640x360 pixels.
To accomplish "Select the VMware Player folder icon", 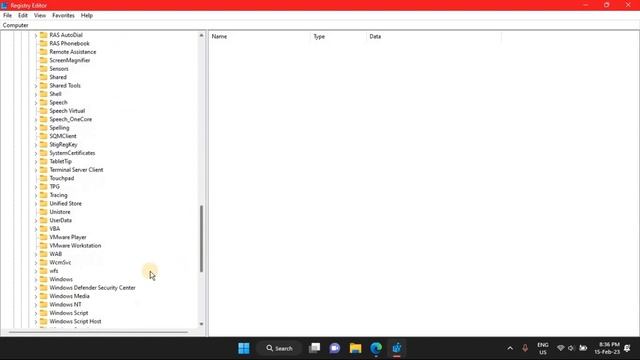I will click(x=44, y=237).
